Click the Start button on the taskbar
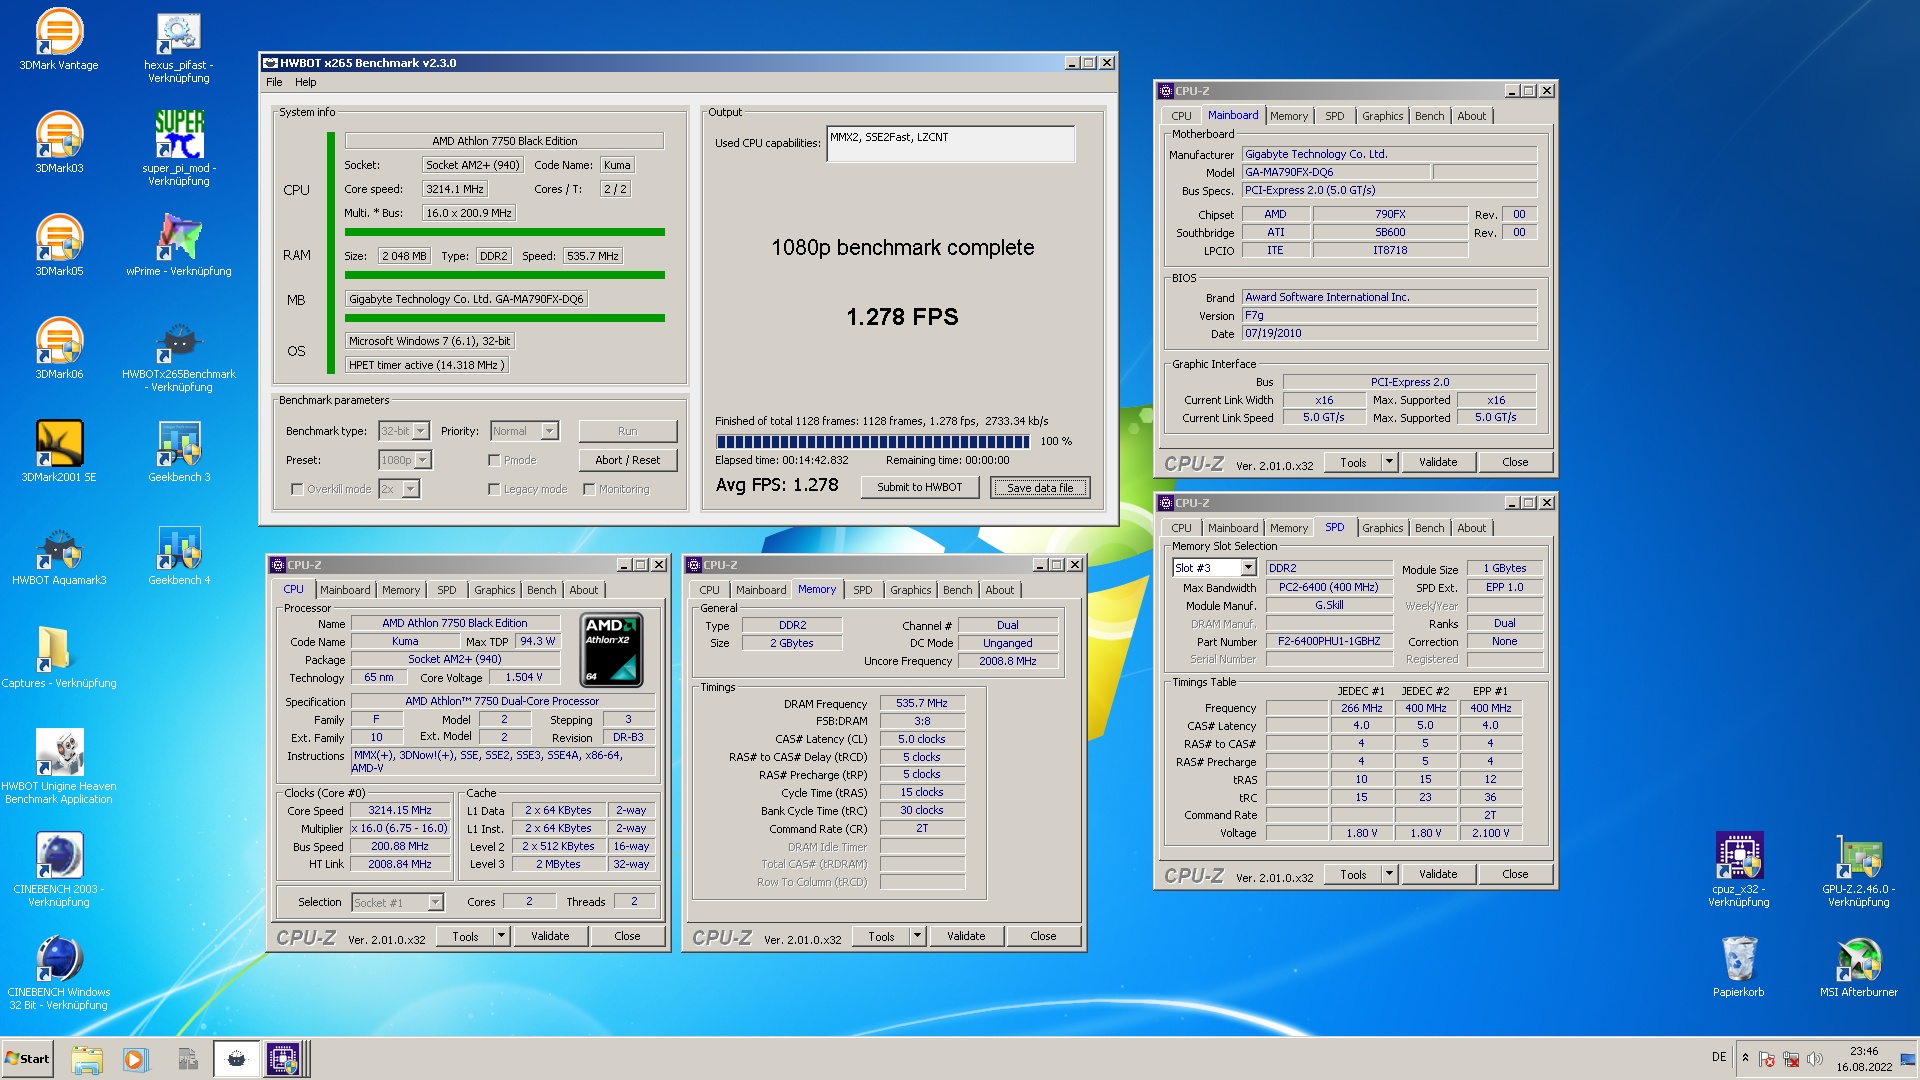The height and width of the screenshot is (1080, 1920). click(27, 1059)
